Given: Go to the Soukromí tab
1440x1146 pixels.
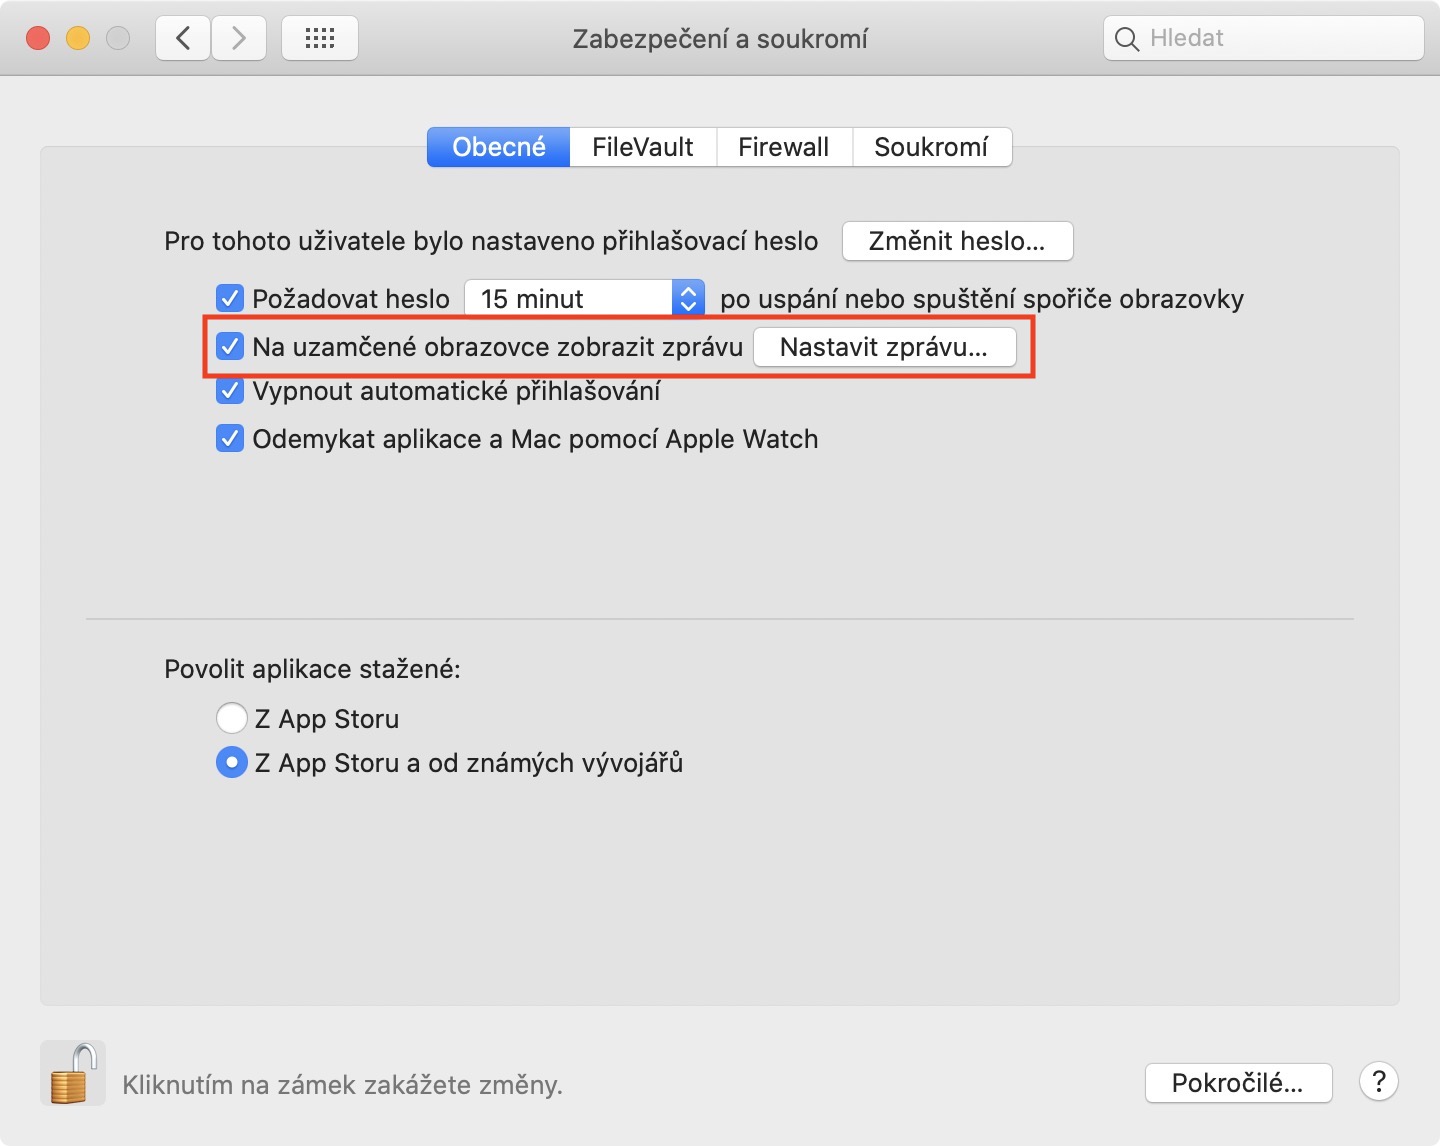Looking at the screenshot, I should click(x=931, y=147).
